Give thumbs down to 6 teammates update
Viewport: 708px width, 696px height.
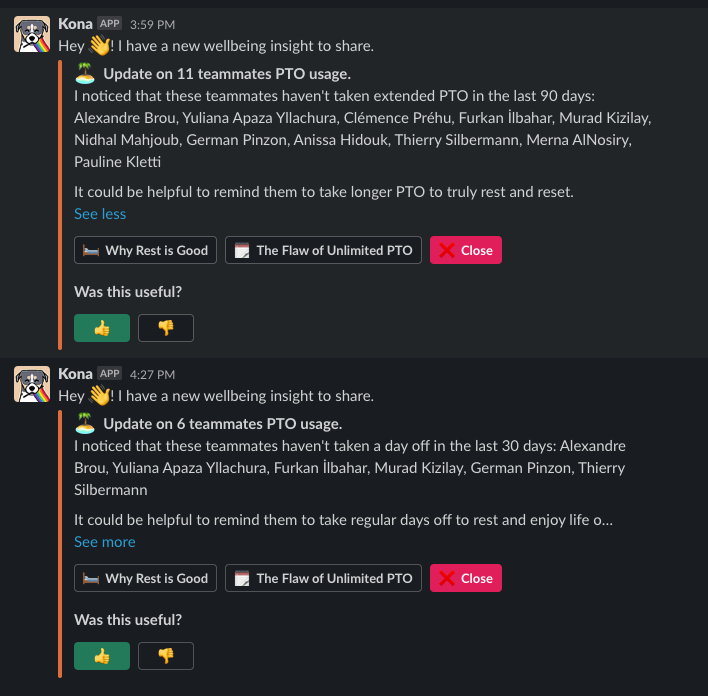tap(166, 656)
